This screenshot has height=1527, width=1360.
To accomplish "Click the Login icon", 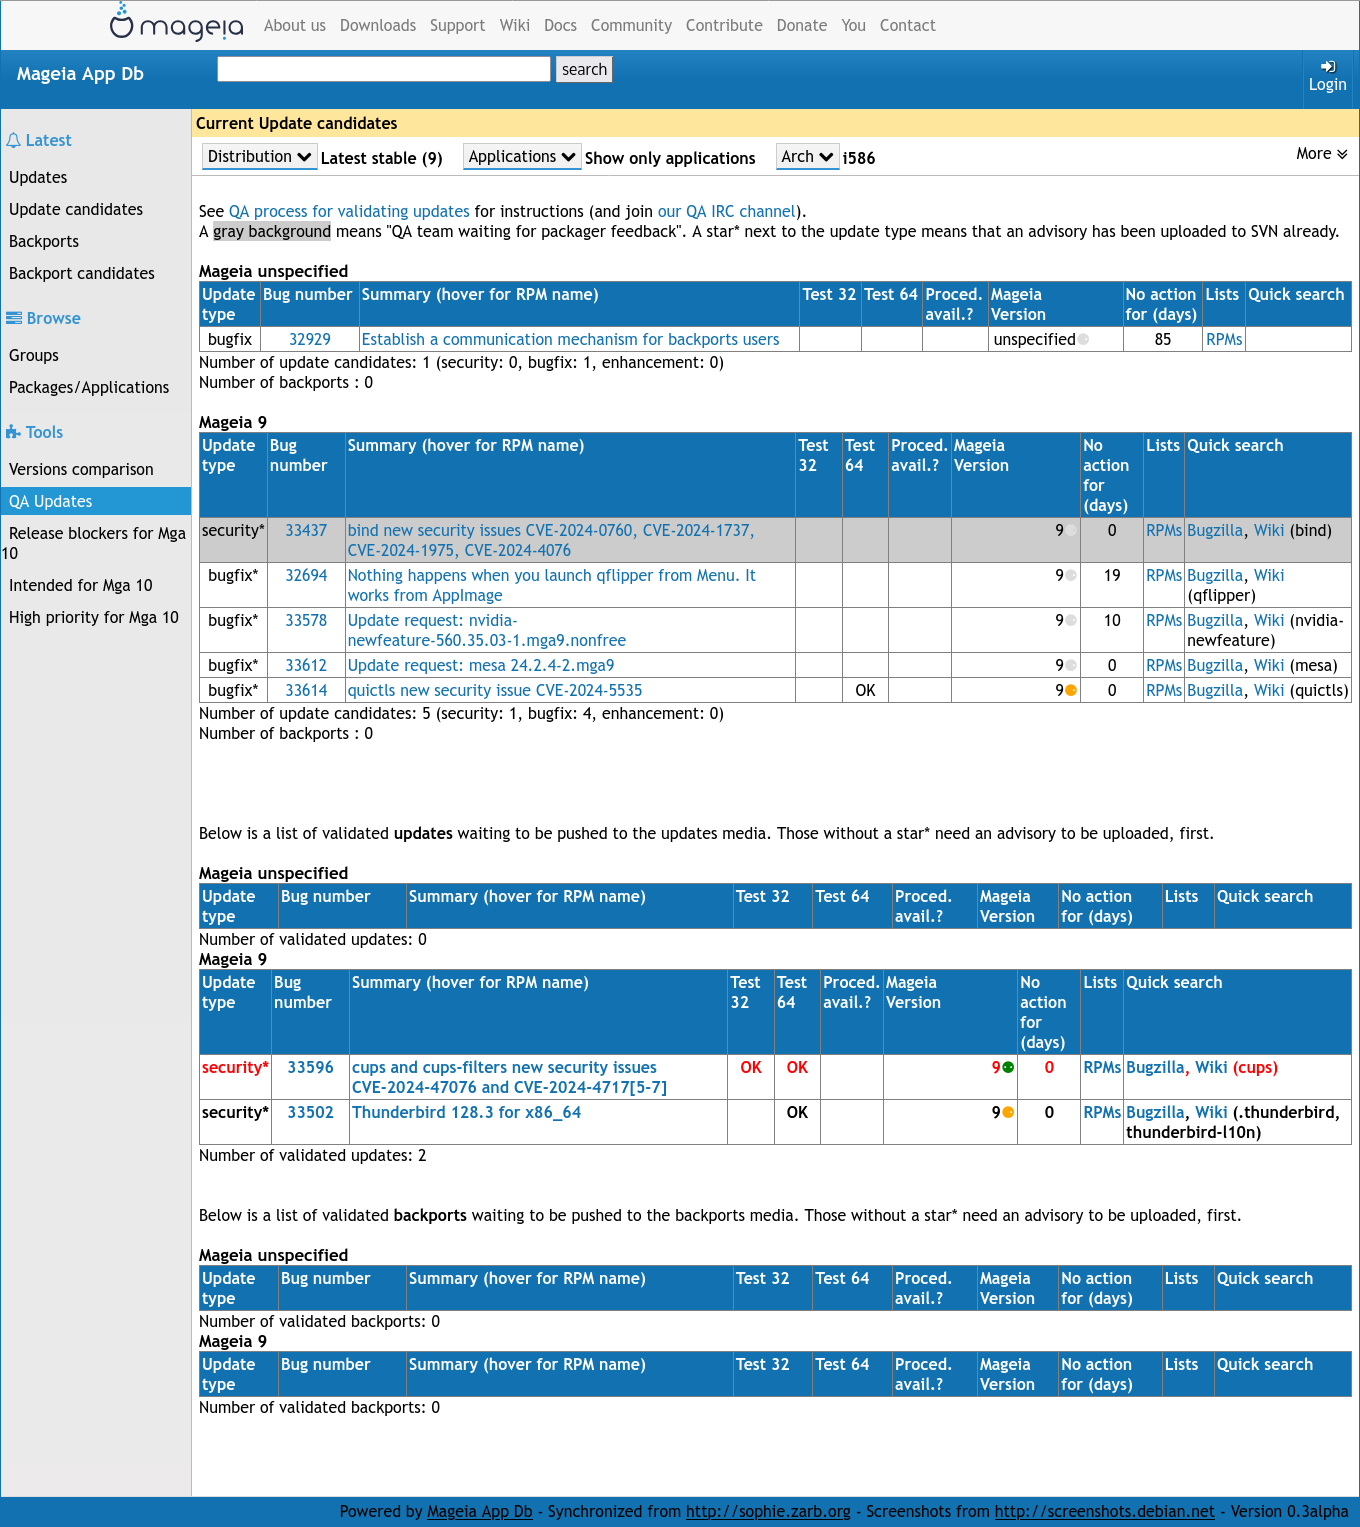I will coord(1328,66).
